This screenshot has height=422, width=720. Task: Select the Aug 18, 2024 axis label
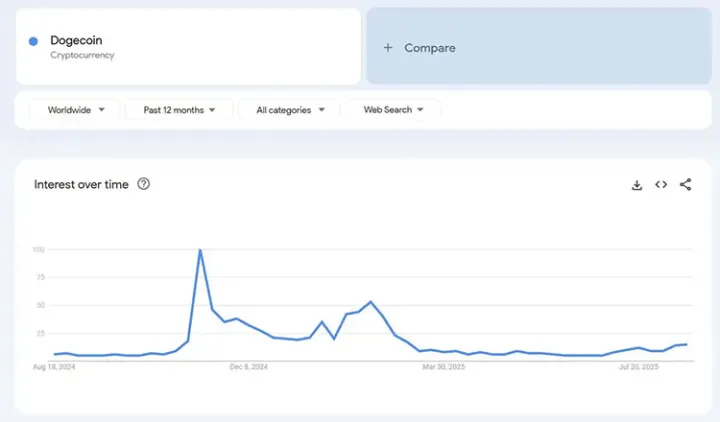[54, 367]
